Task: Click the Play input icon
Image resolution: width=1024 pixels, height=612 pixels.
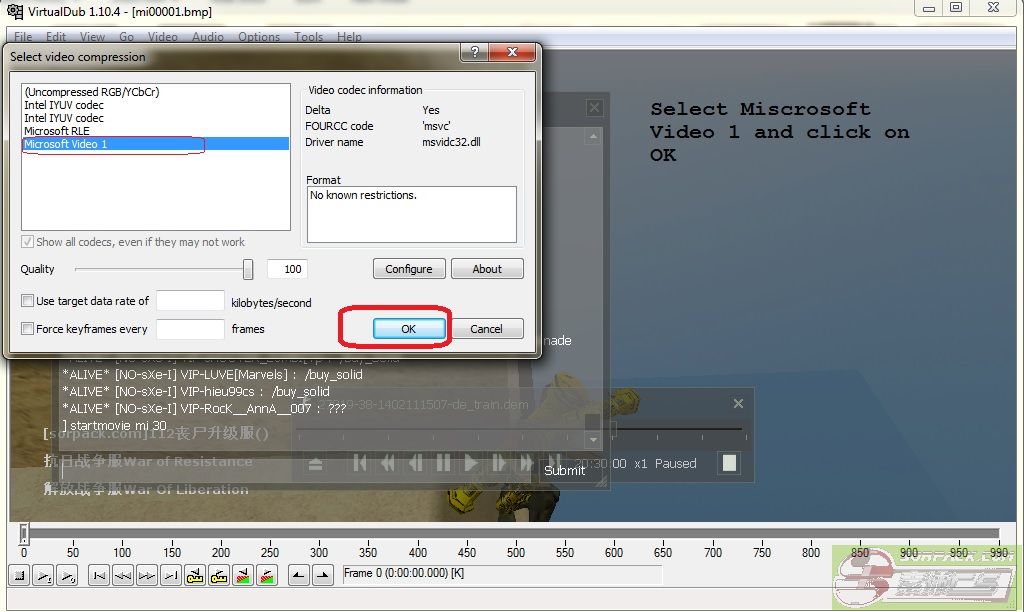Action: pyautogui.click(x=43, y=575)
